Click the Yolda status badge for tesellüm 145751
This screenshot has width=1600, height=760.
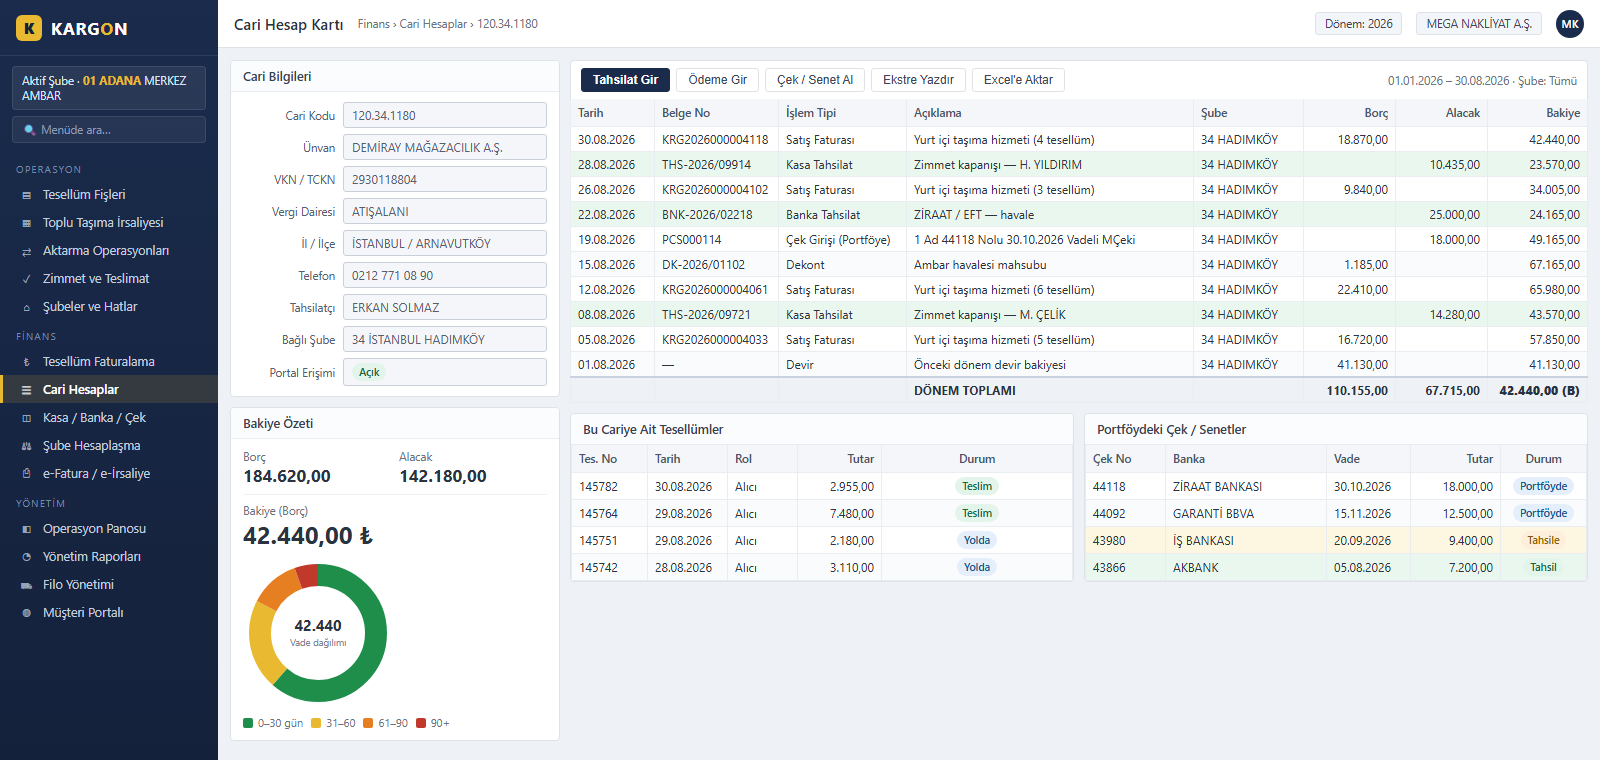977,540
